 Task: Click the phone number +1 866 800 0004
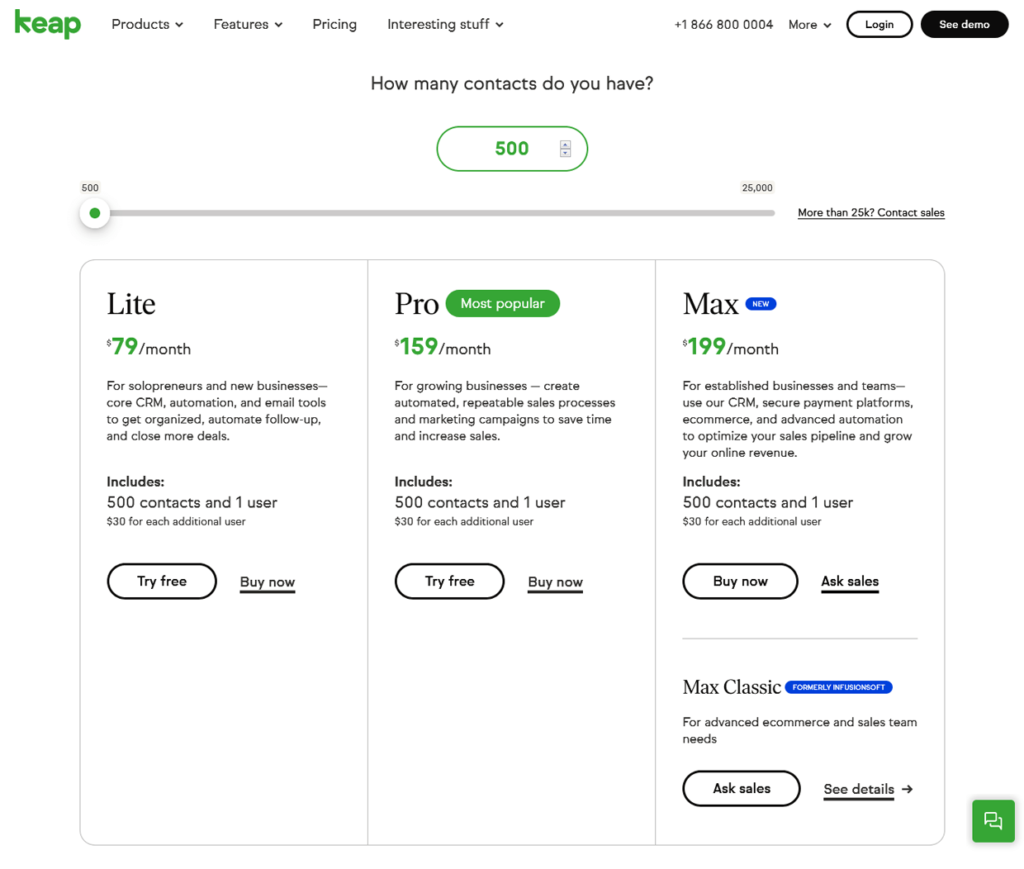click(723, 25)
